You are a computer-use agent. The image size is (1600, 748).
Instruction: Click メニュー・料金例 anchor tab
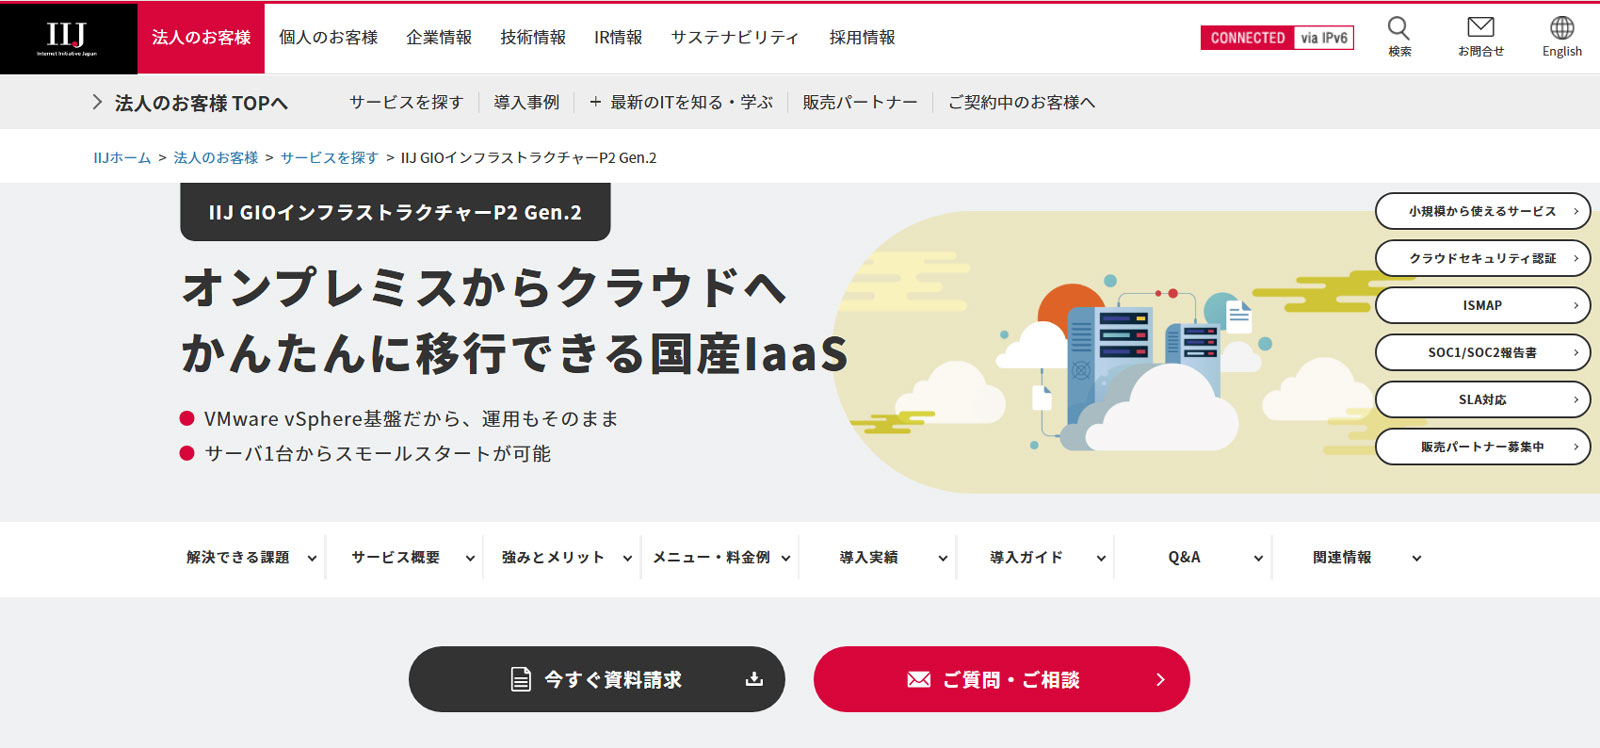coord(711,557)
